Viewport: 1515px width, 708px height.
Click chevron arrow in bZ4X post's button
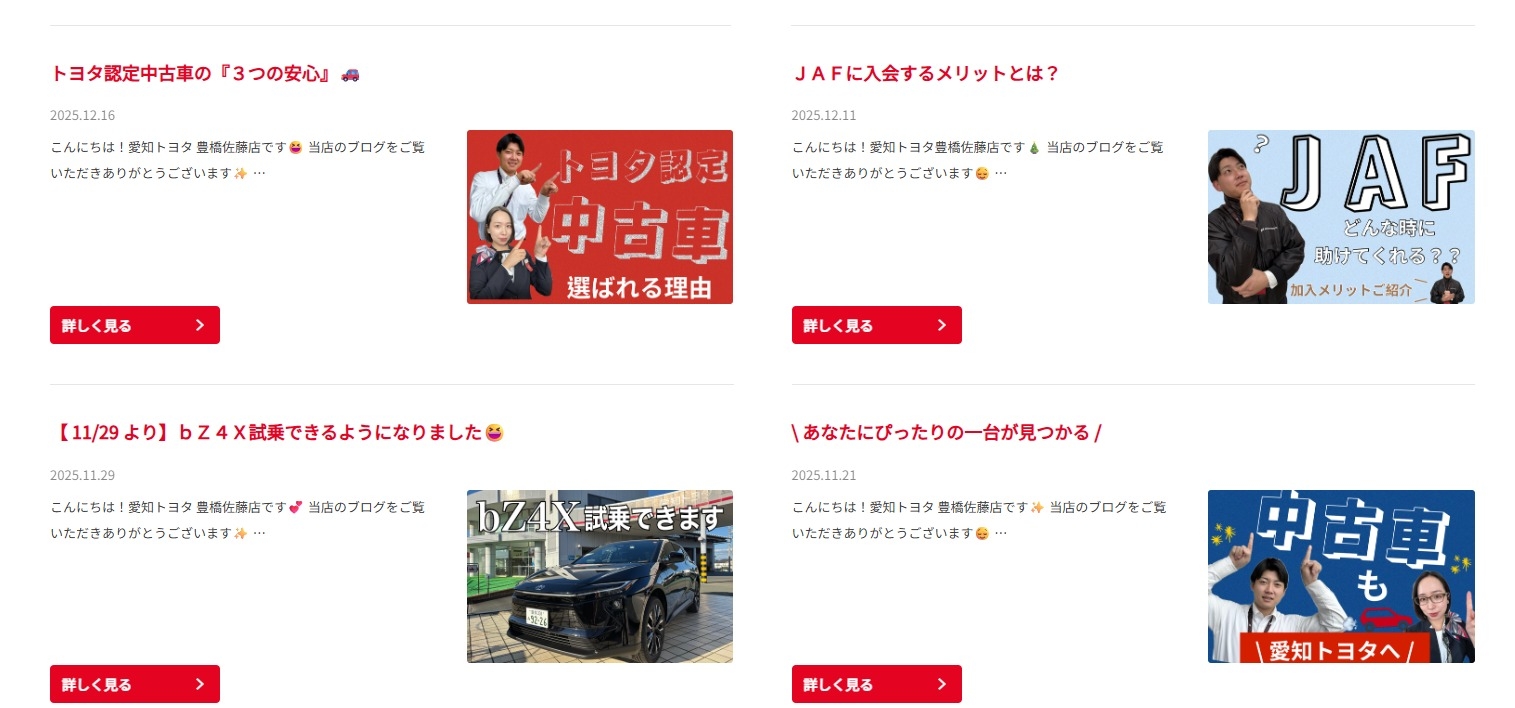200,684
